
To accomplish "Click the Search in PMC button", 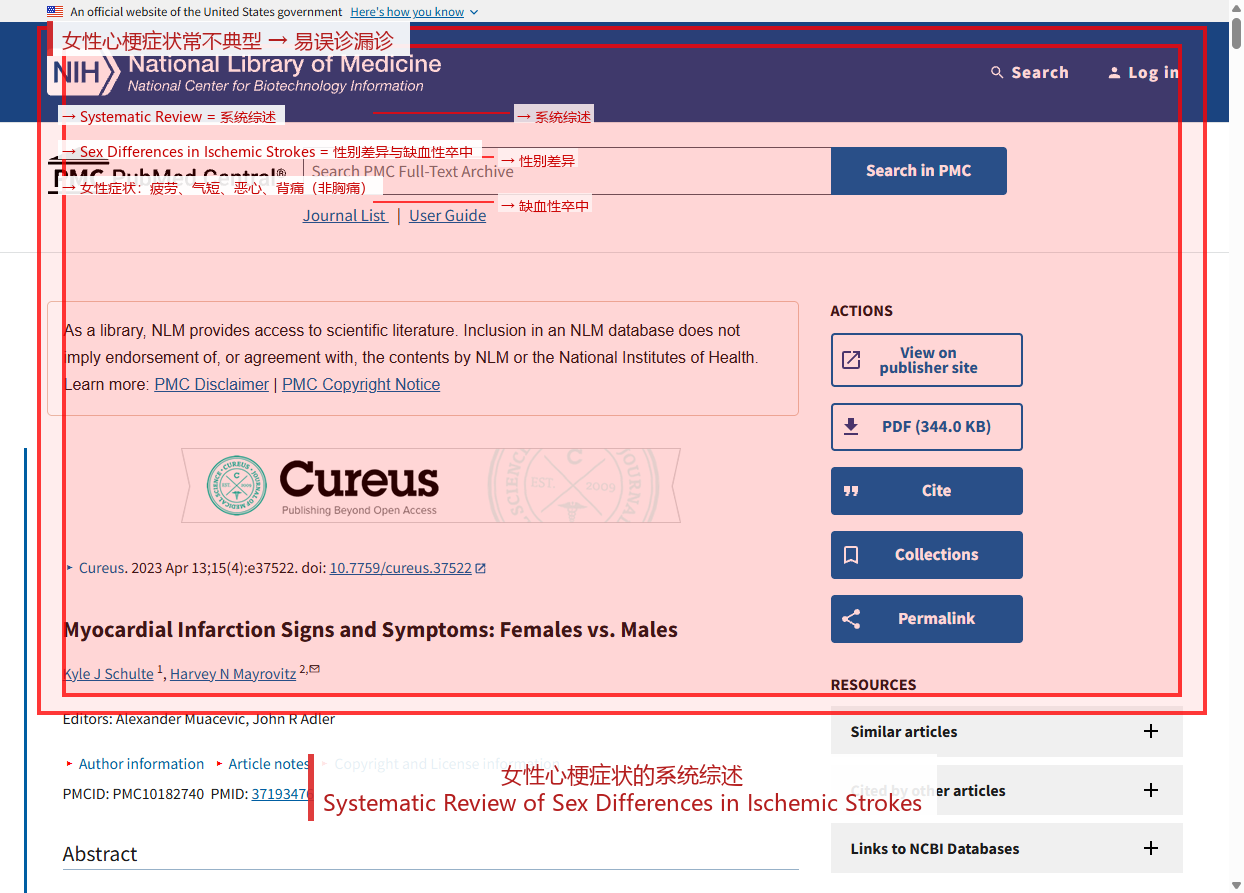I will [x=919, y=171].
